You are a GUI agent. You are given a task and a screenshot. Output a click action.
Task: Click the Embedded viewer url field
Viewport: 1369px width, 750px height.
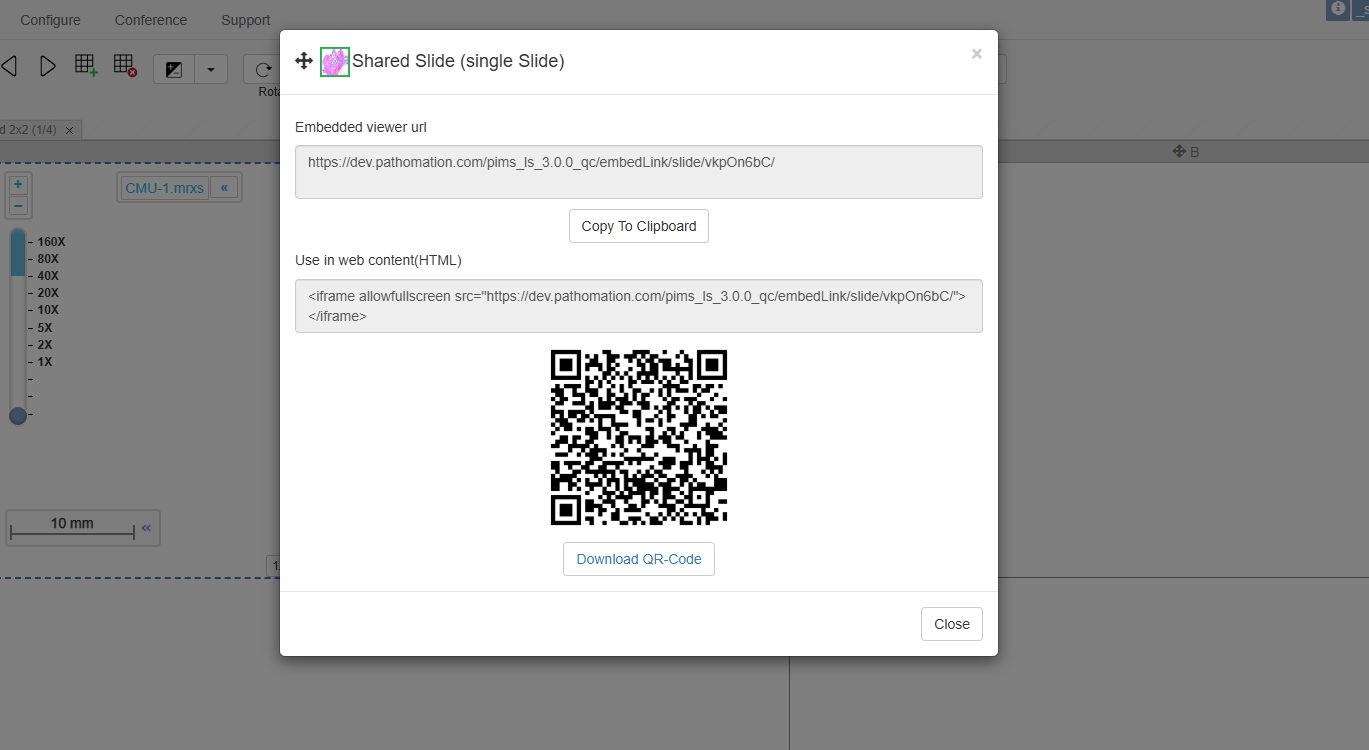[638, 172]
